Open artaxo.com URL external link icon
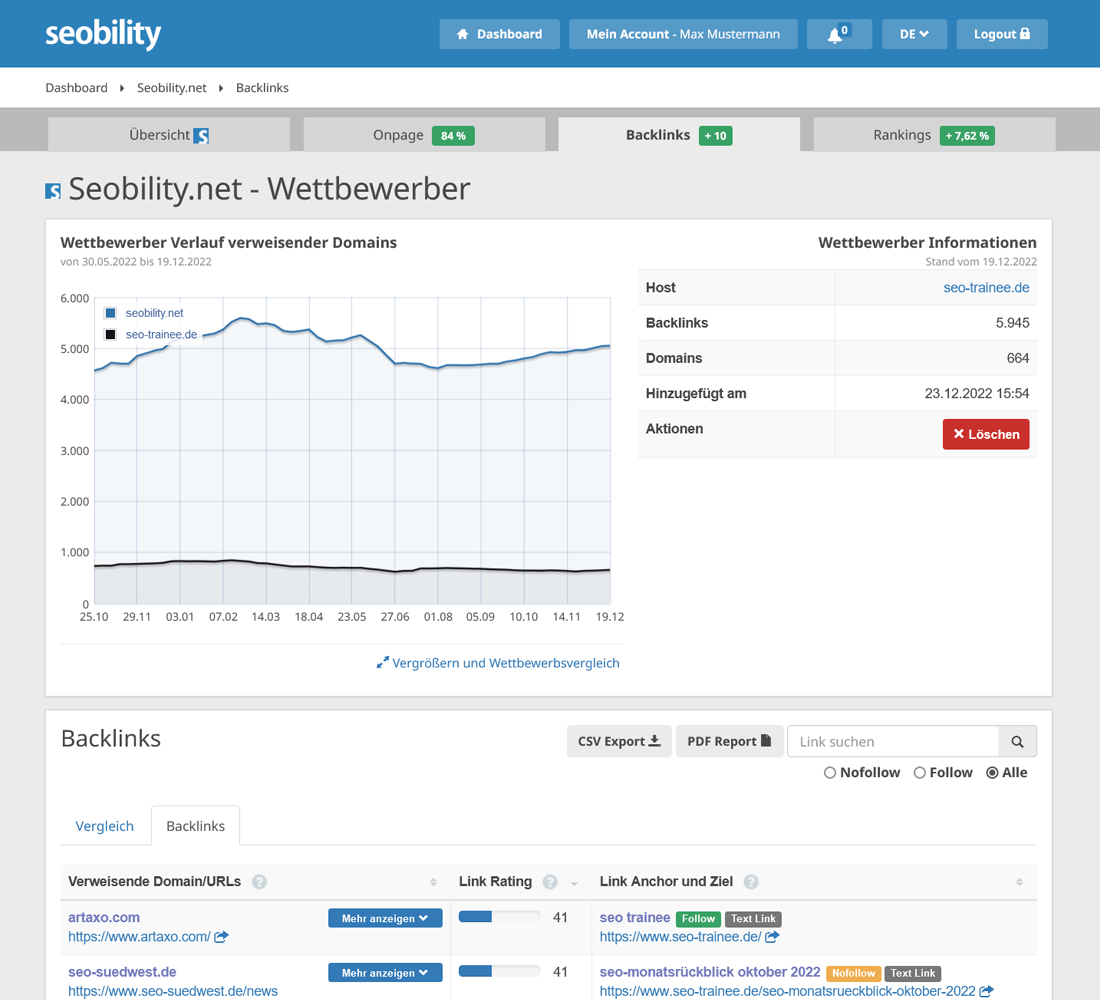Image resolution: width=1100 pixels, height=1000 pixels. coord(221,936)
